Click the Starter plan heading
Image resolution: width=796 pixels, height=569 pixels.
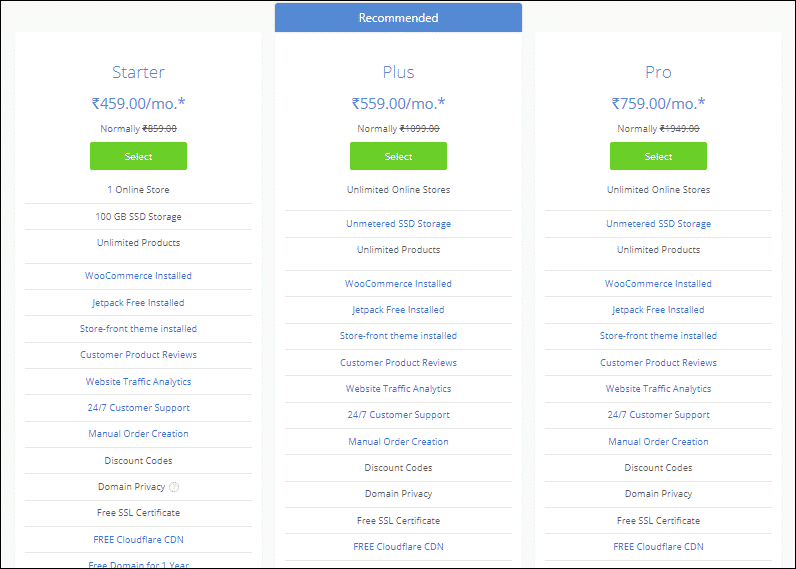pos(139,72)
